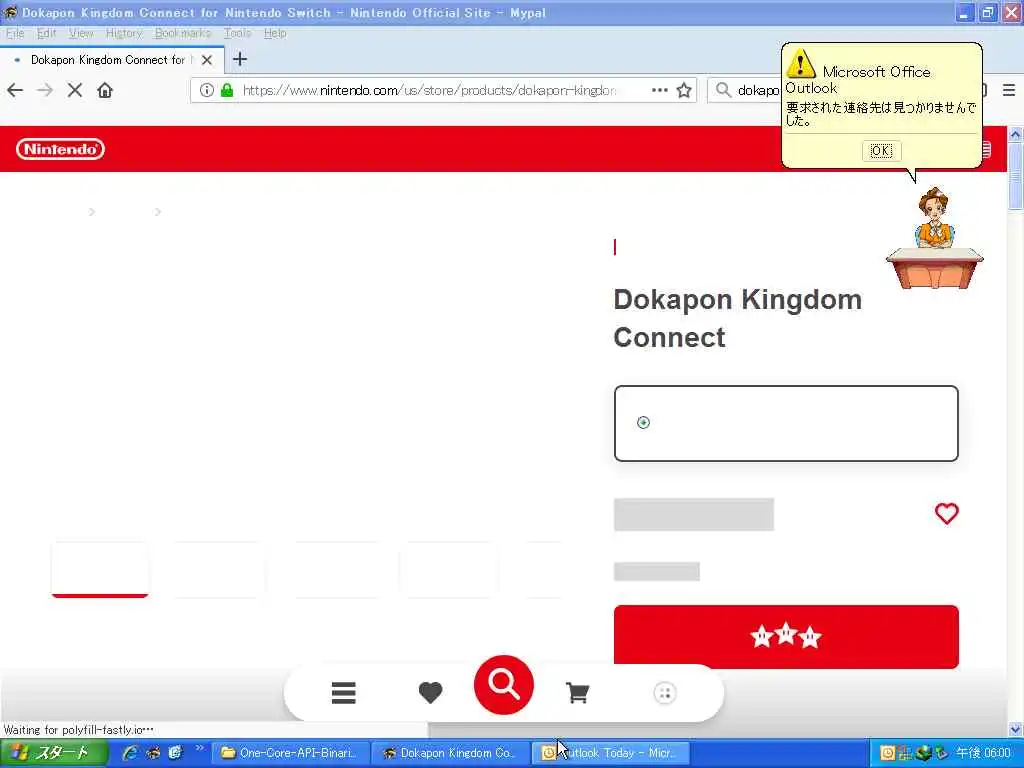
Task: Click the search bar magnifier icon
Action: pyautogui.click(x=723, y=90)
